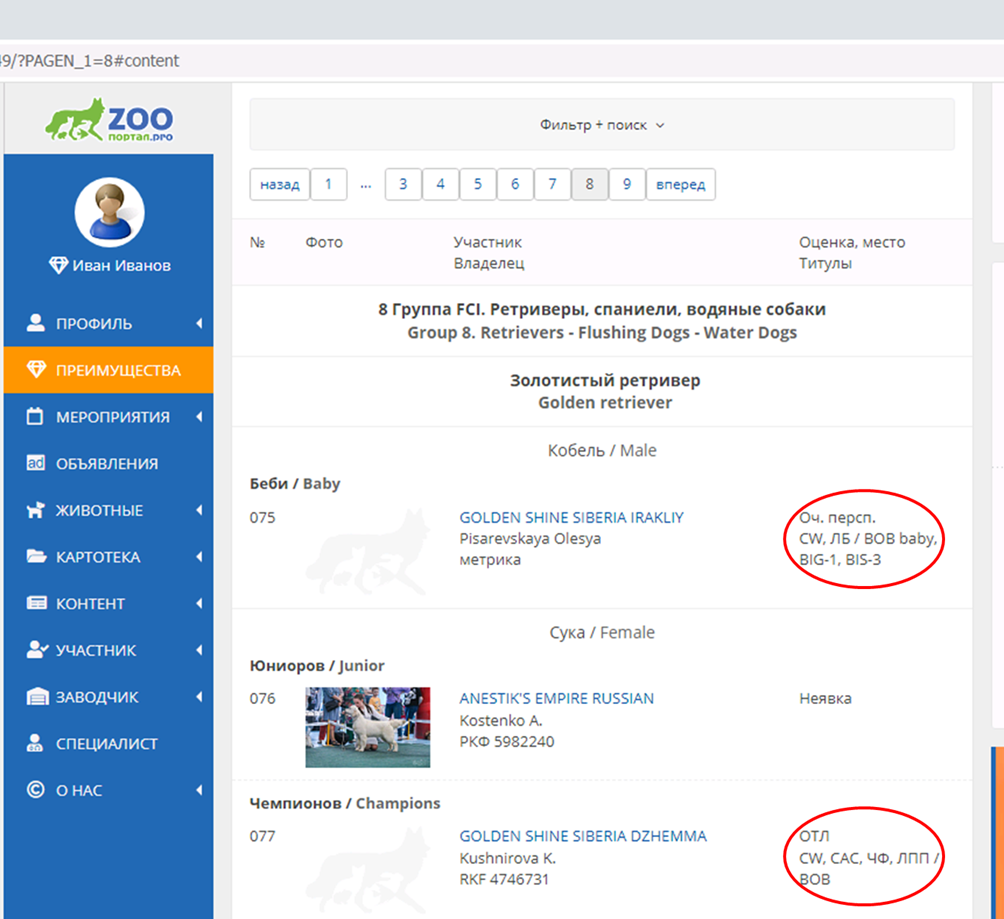Click the calendar icon beside МЕРОПРИЯТИЯ
The image size is (1004, 919).
[36, 417]
